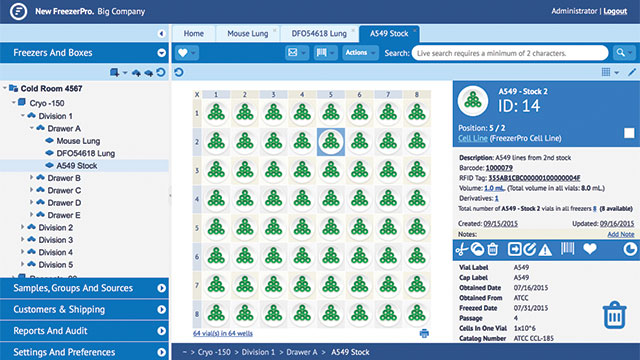Viewport: 640px width, 360px height.
Task: Click the heart favorite icon in vial toolbar
Action: [590, 249]
